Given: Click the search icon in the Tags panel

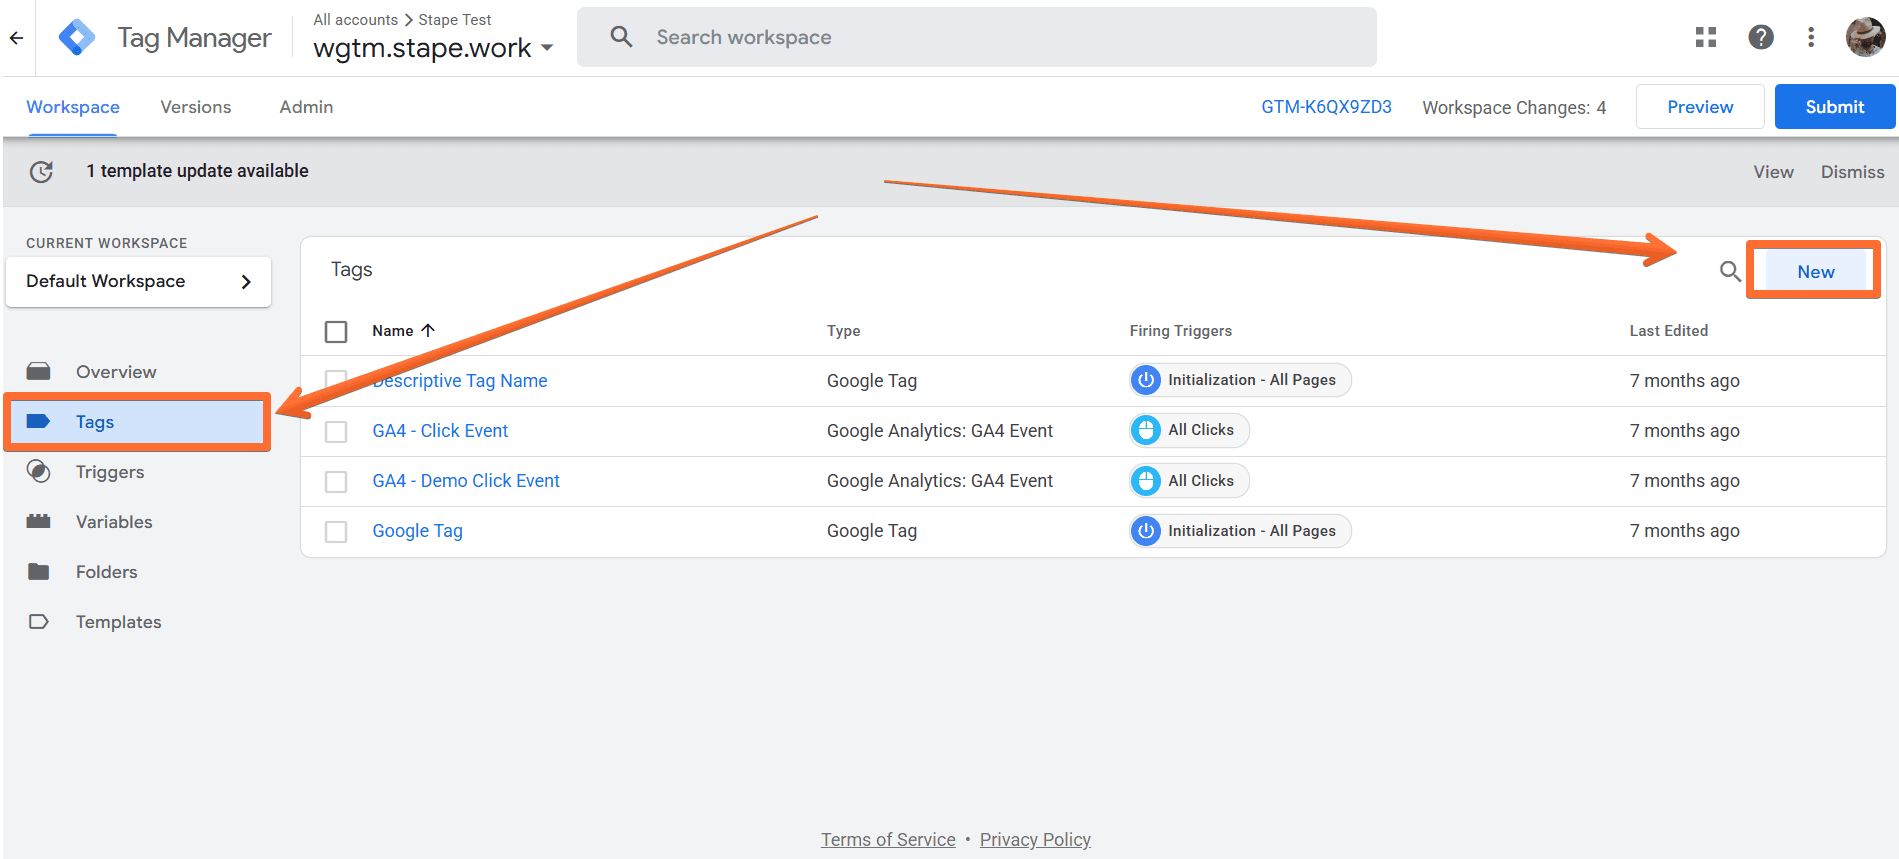Looking at the screenshot, I should point(1730,271).
